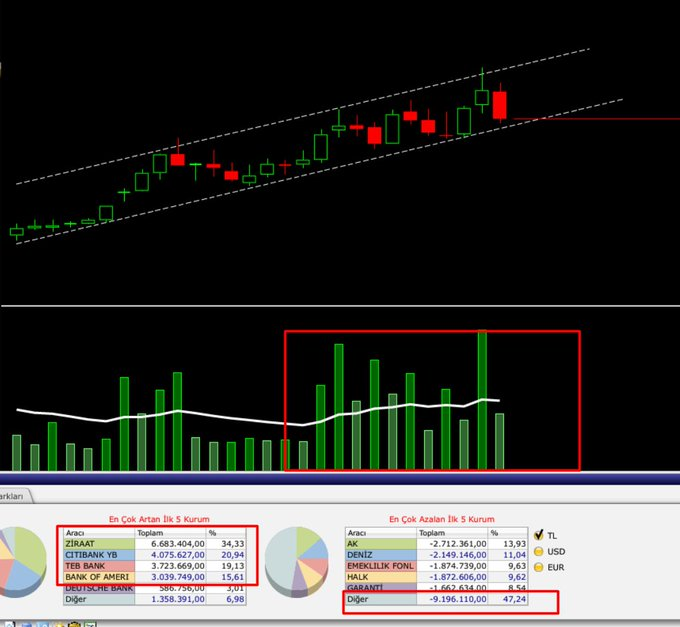
Task: Click the percentage 19,13
Action: (233, 566)
